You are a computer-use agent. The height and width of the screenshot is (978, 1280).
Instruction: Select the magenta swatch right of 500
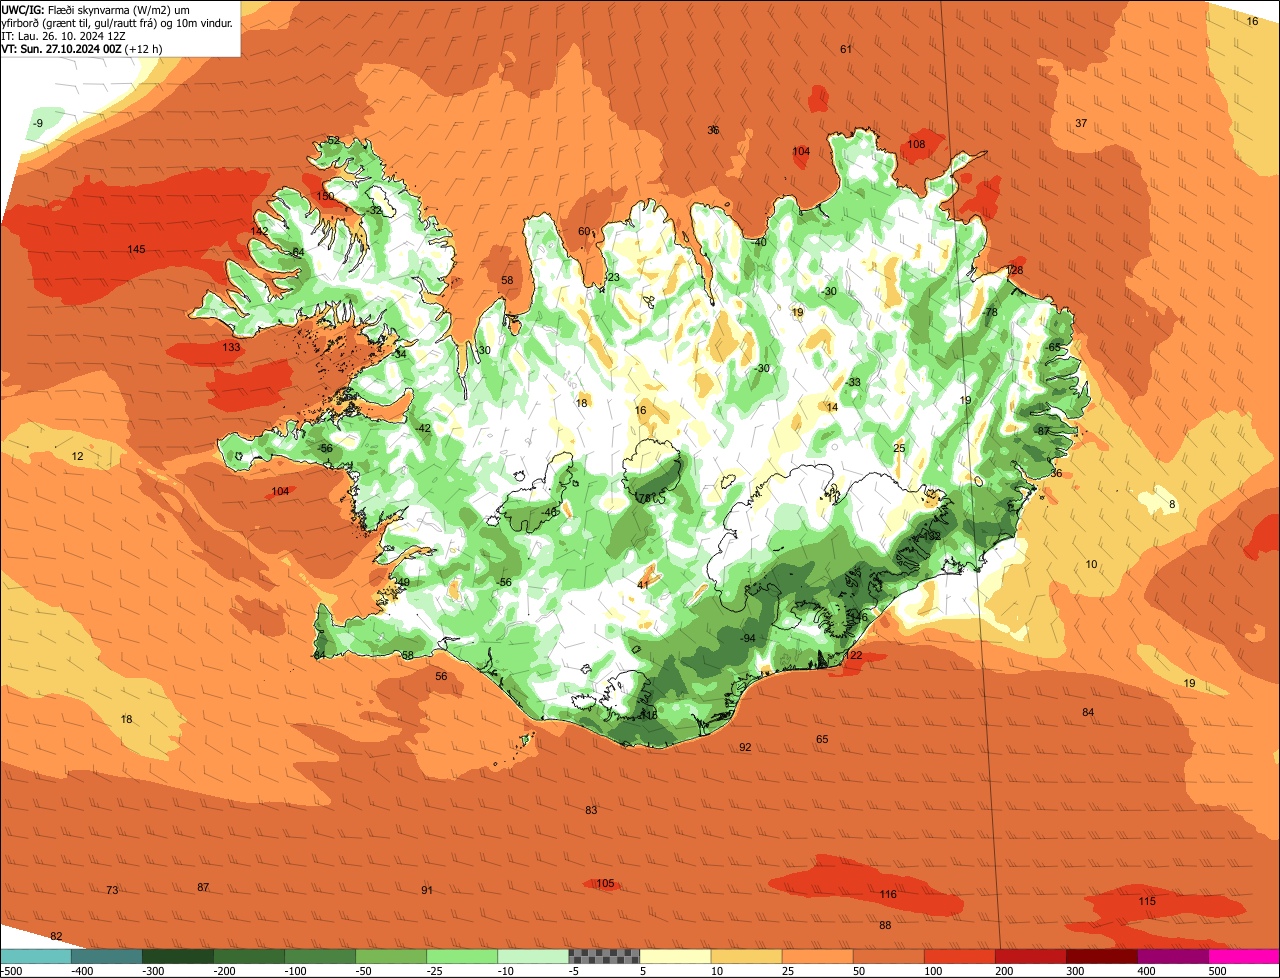point(1244,956)
